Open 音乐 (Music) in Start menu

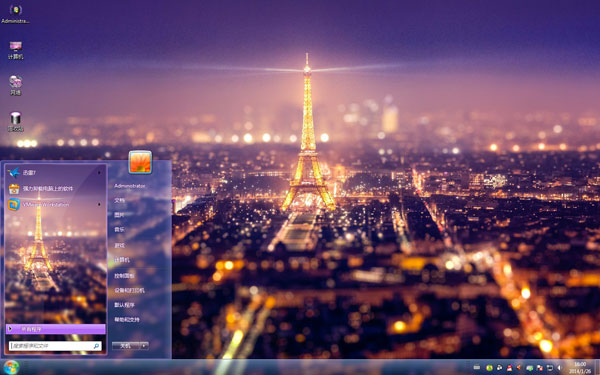(119, 230)
